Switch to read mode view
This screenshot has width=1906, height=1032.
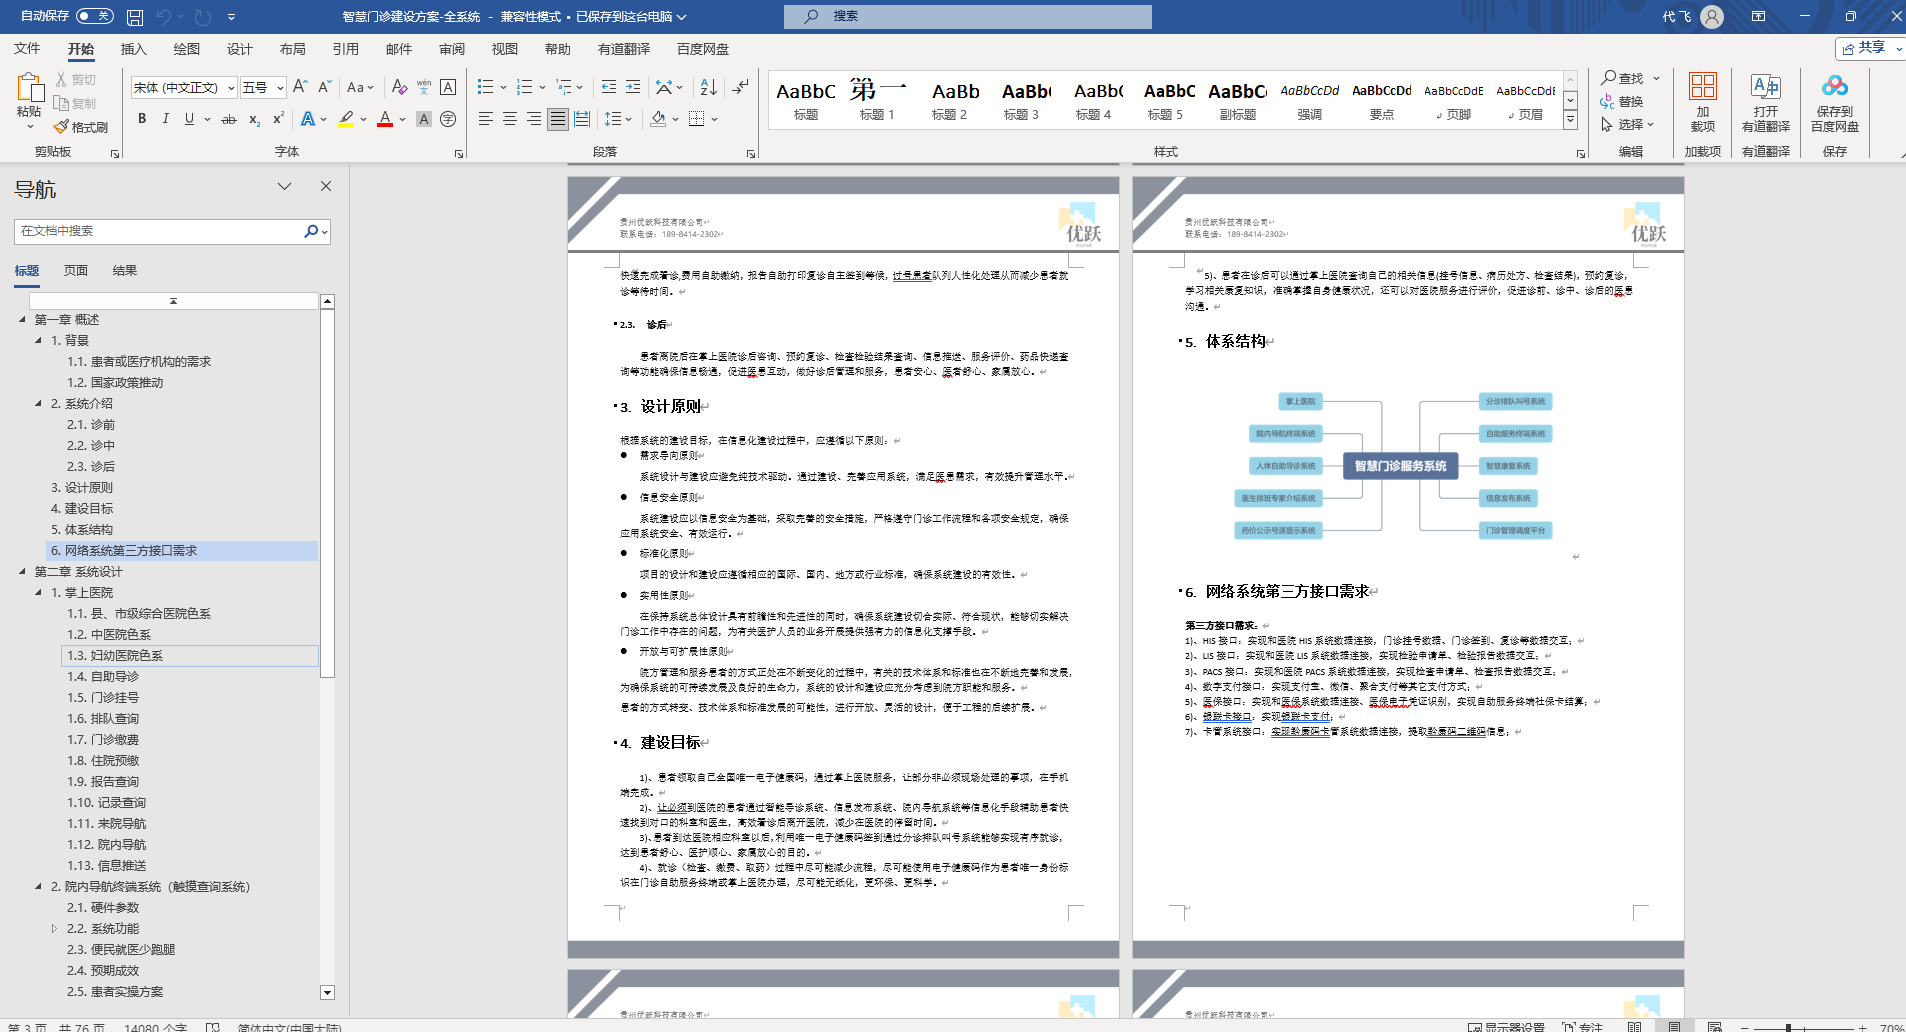click(x=1634, y=1026)
